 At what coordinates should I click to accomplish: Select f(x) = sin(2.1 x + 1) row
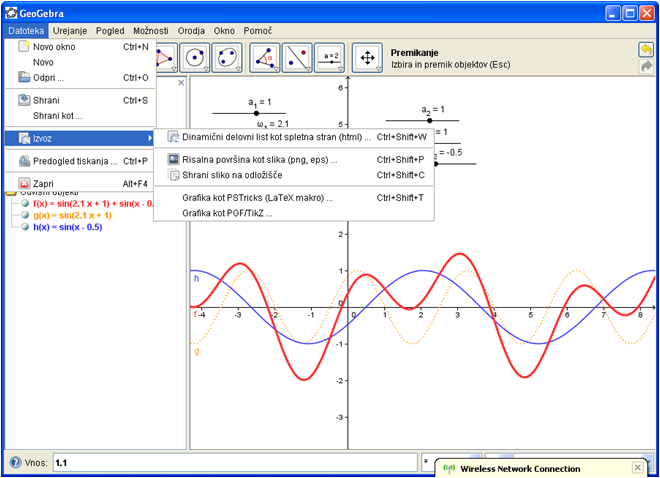94,203
